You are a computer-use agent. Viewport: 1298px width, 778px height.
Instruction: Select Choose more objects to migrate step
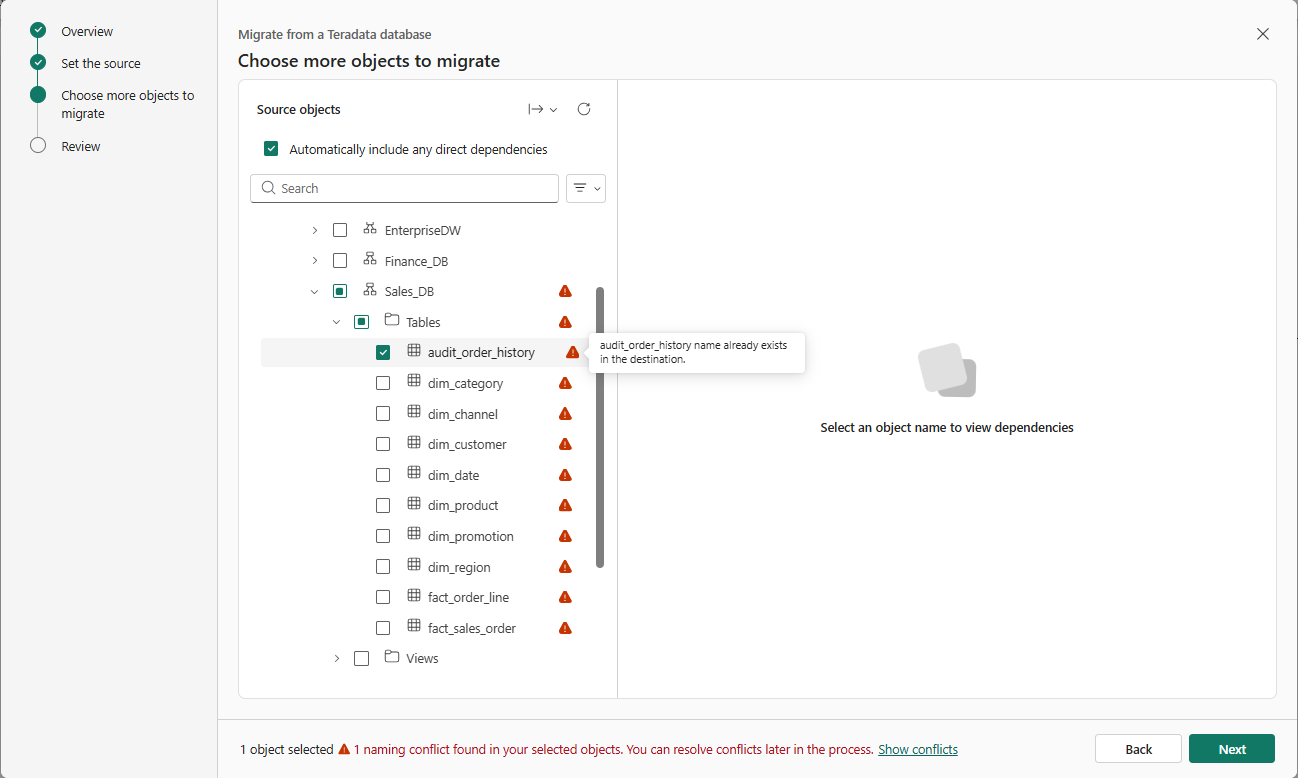(128, 104)
